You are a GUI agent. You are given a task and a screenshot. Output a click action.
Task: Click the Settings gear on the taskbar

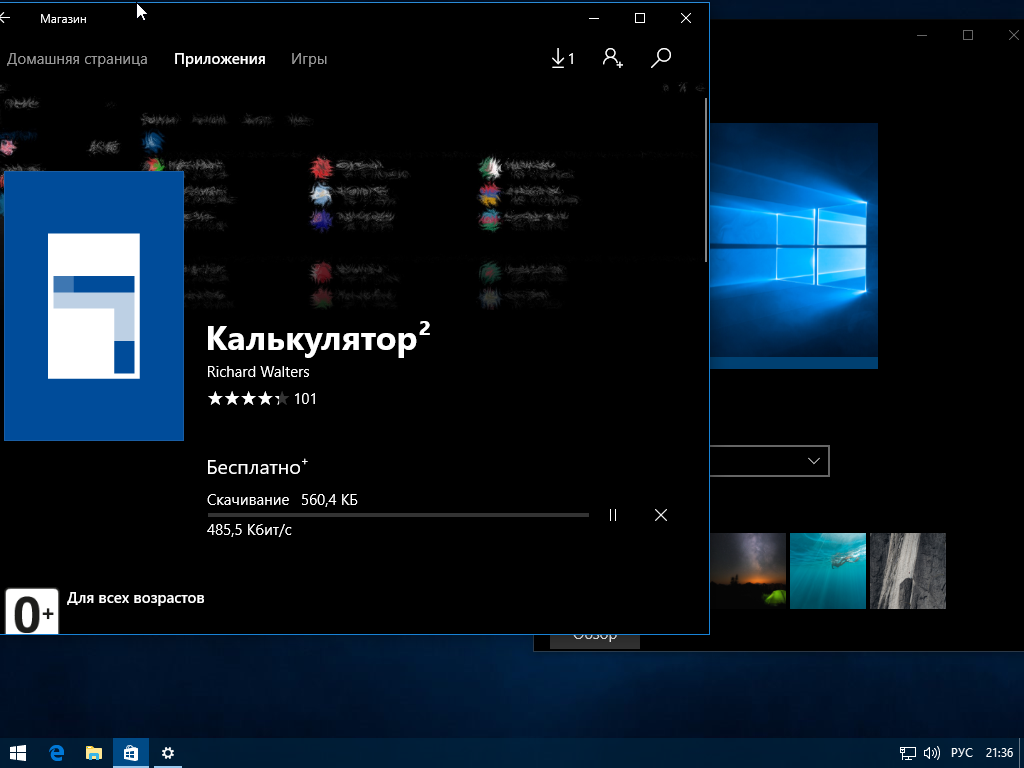(168, 753)
